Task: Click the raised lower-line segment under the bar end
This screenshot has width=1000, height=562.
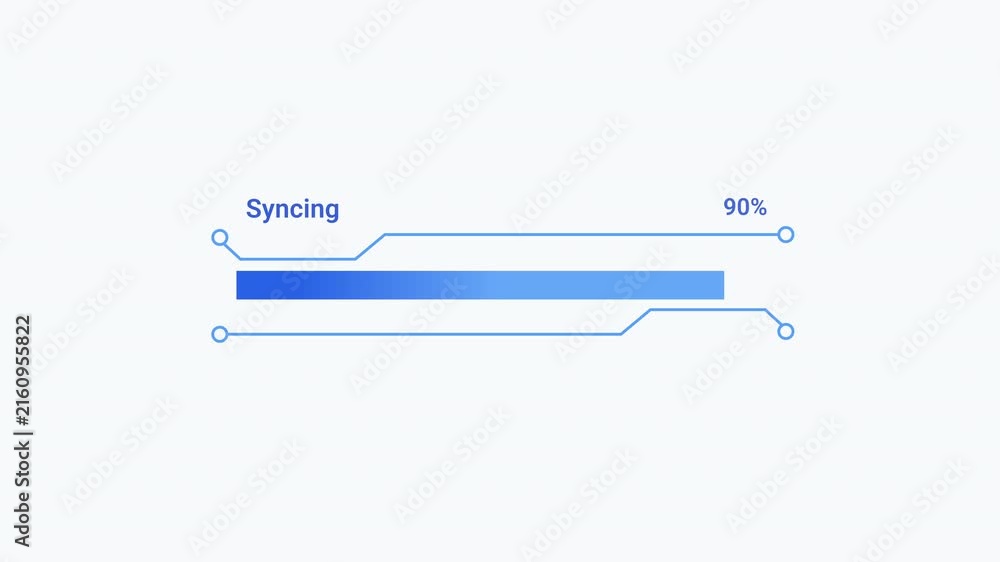Action: (x=708, y=310)
